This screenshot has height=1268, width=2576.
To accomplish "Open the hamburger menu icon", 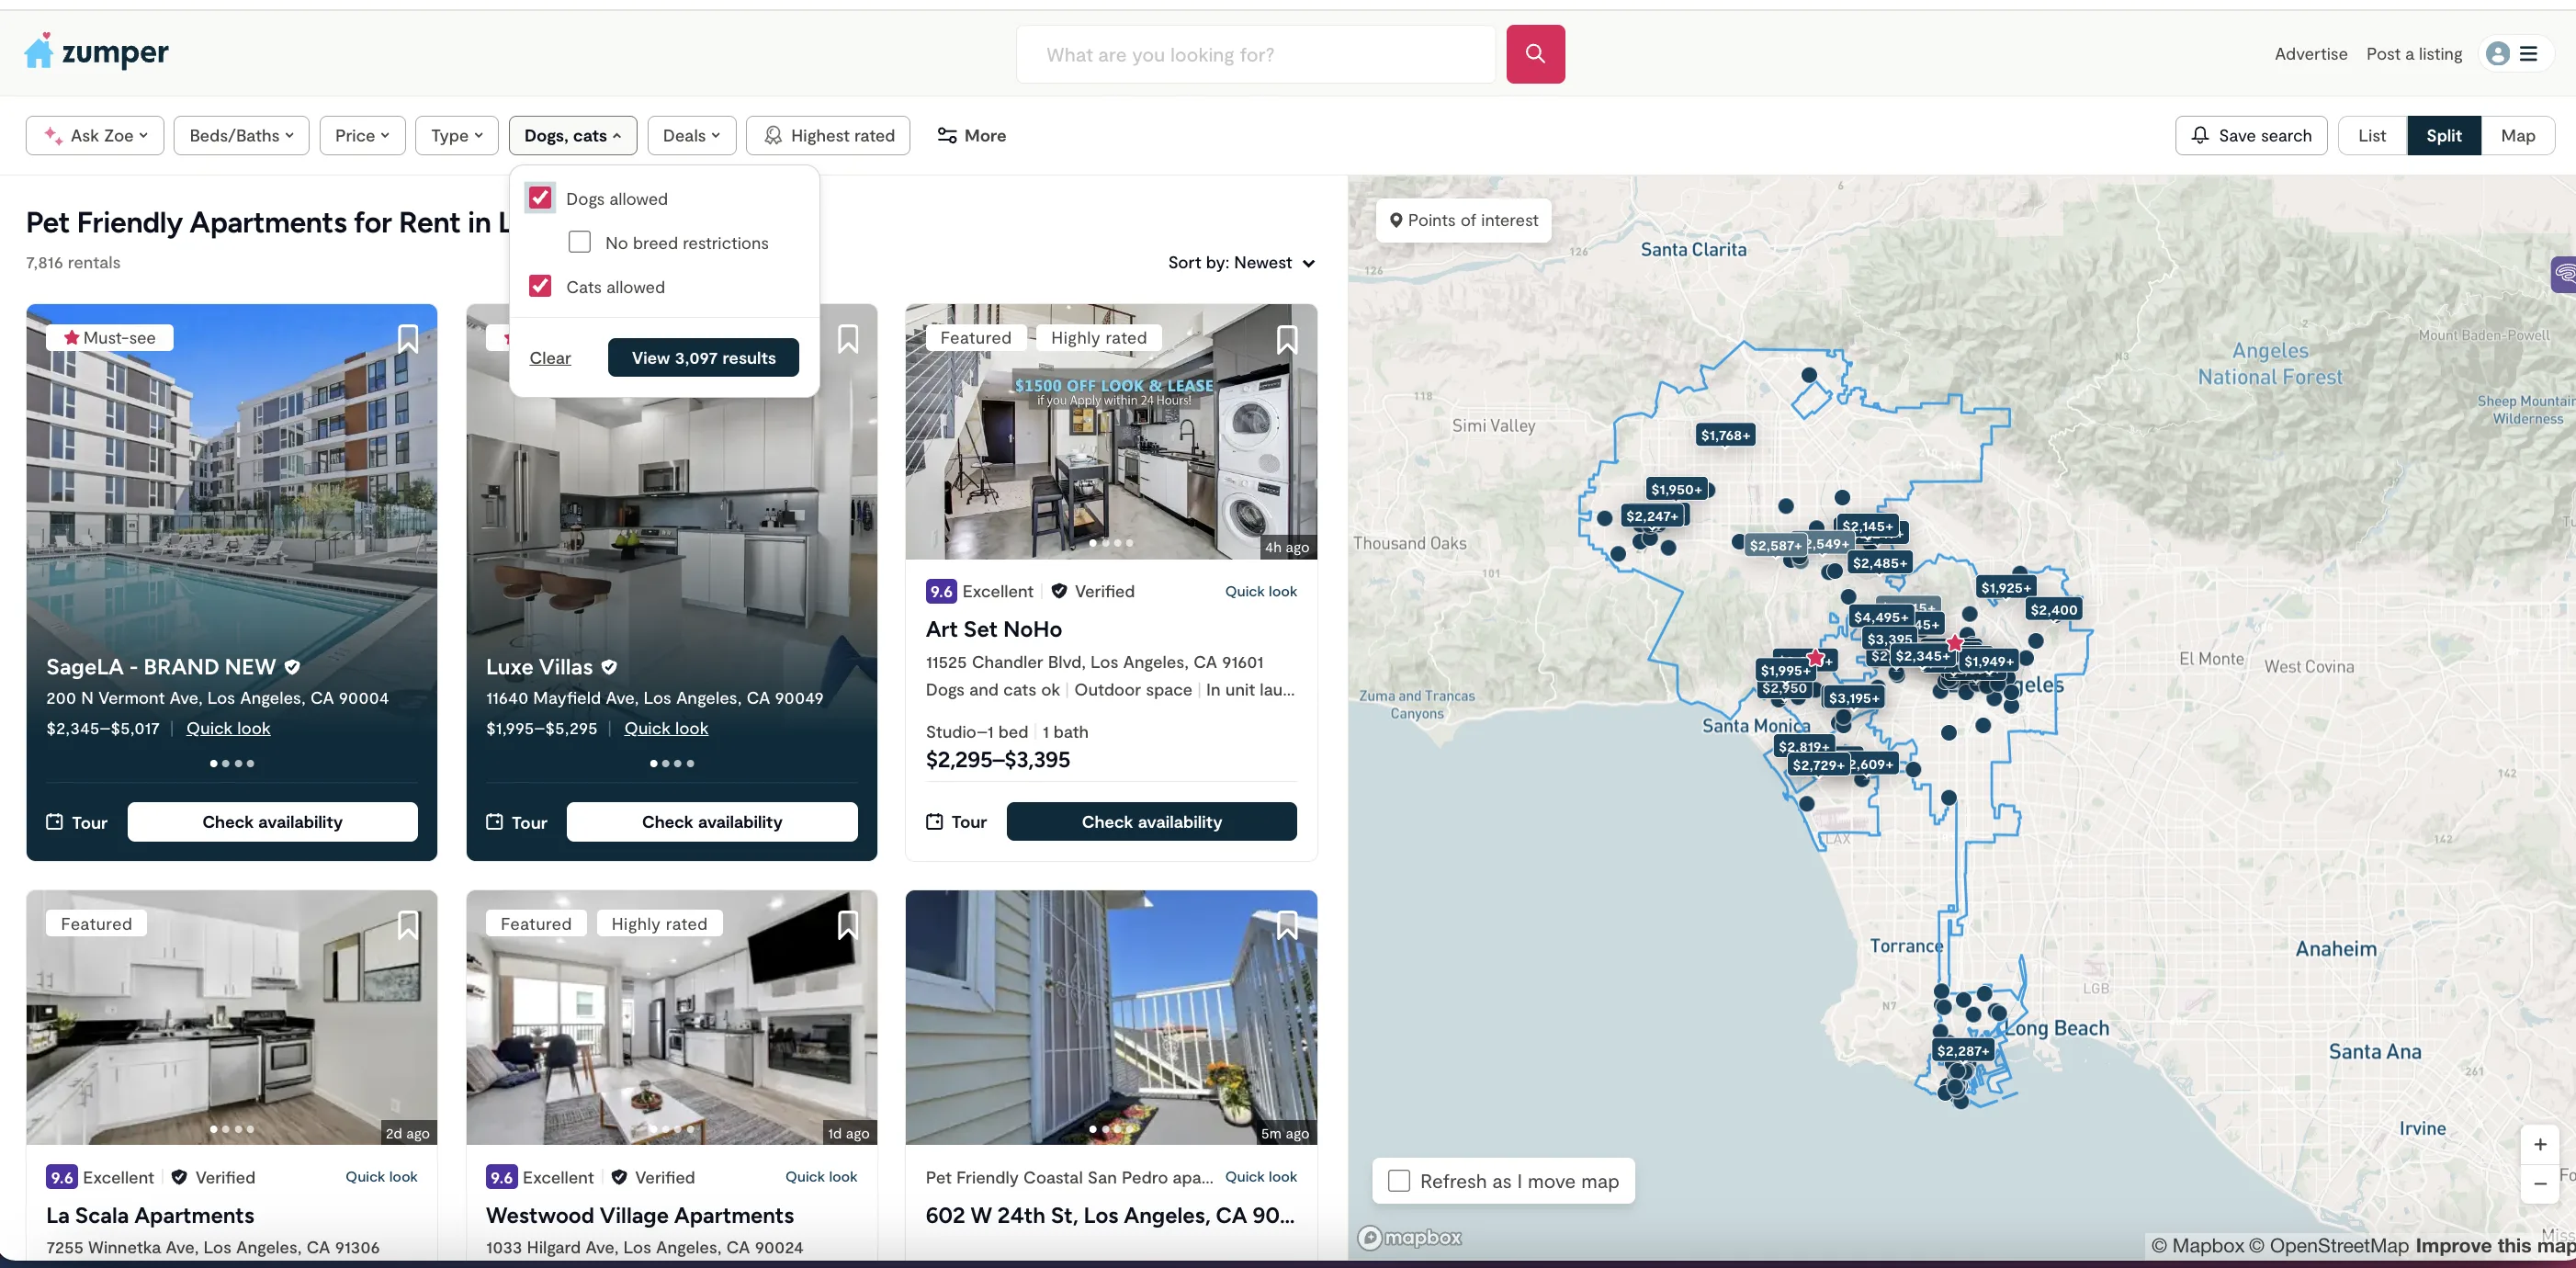I will coord(2528,54).
